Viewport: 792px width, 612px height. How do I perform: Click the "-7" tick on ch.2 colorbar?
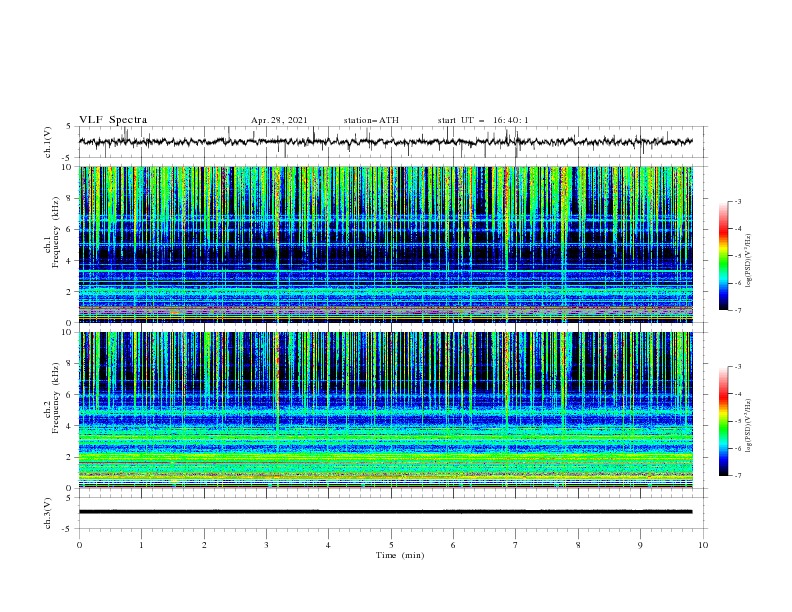737,476
